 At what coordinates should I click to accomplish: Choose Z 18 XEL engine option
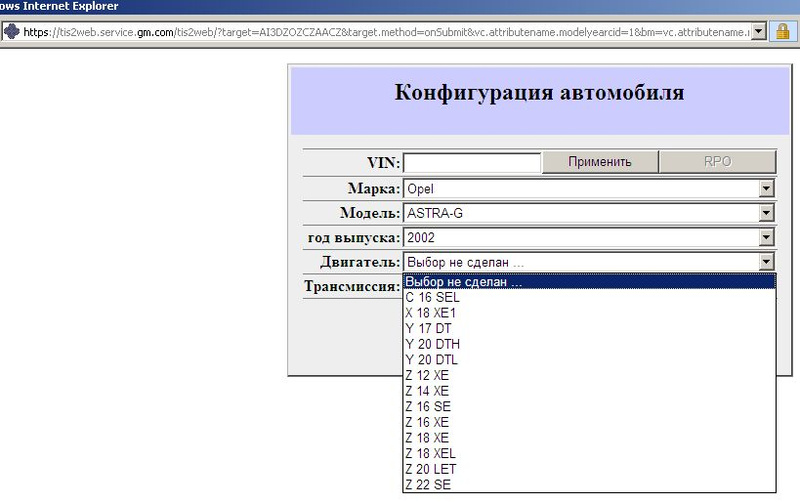589,454
